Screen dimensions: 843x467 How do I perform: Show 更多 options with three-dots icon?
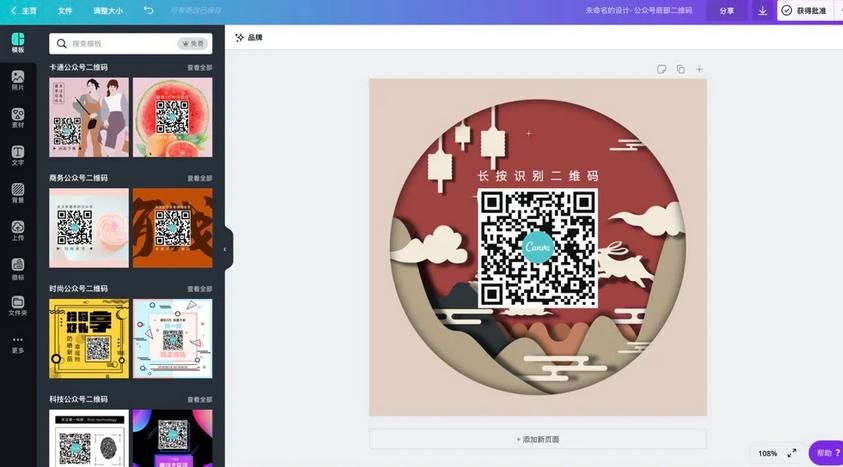[x=18, y=344]
